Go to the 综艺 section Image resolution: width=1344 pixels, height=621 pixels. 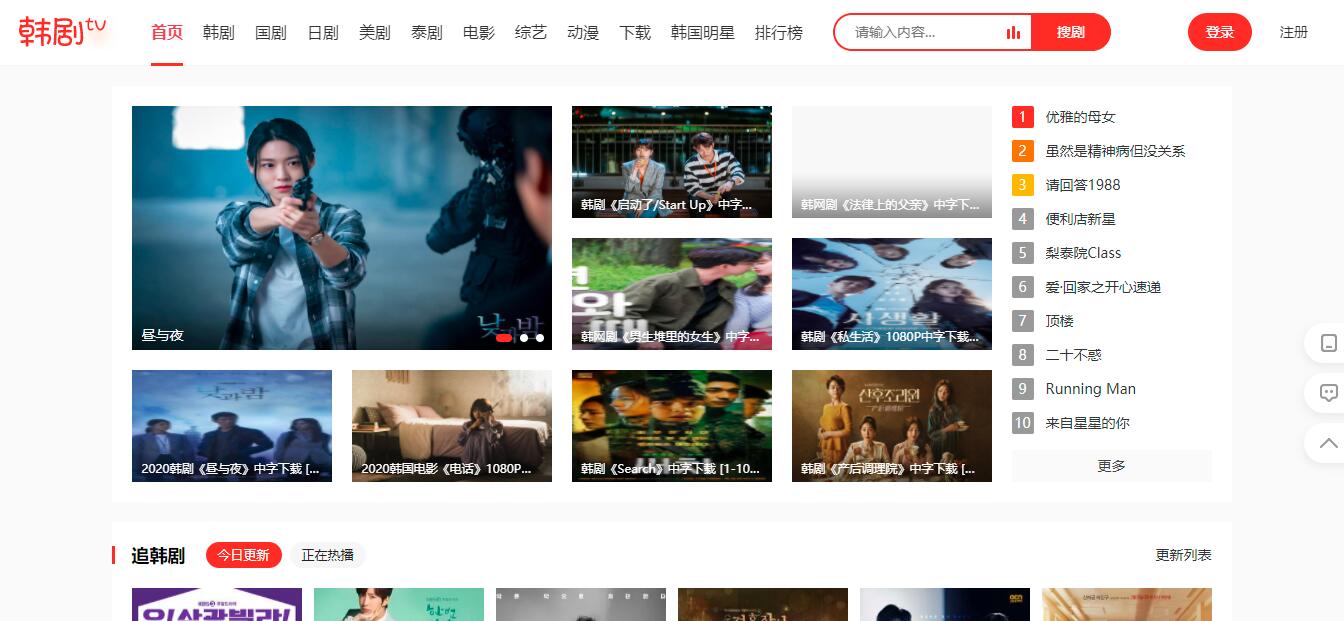531,32
